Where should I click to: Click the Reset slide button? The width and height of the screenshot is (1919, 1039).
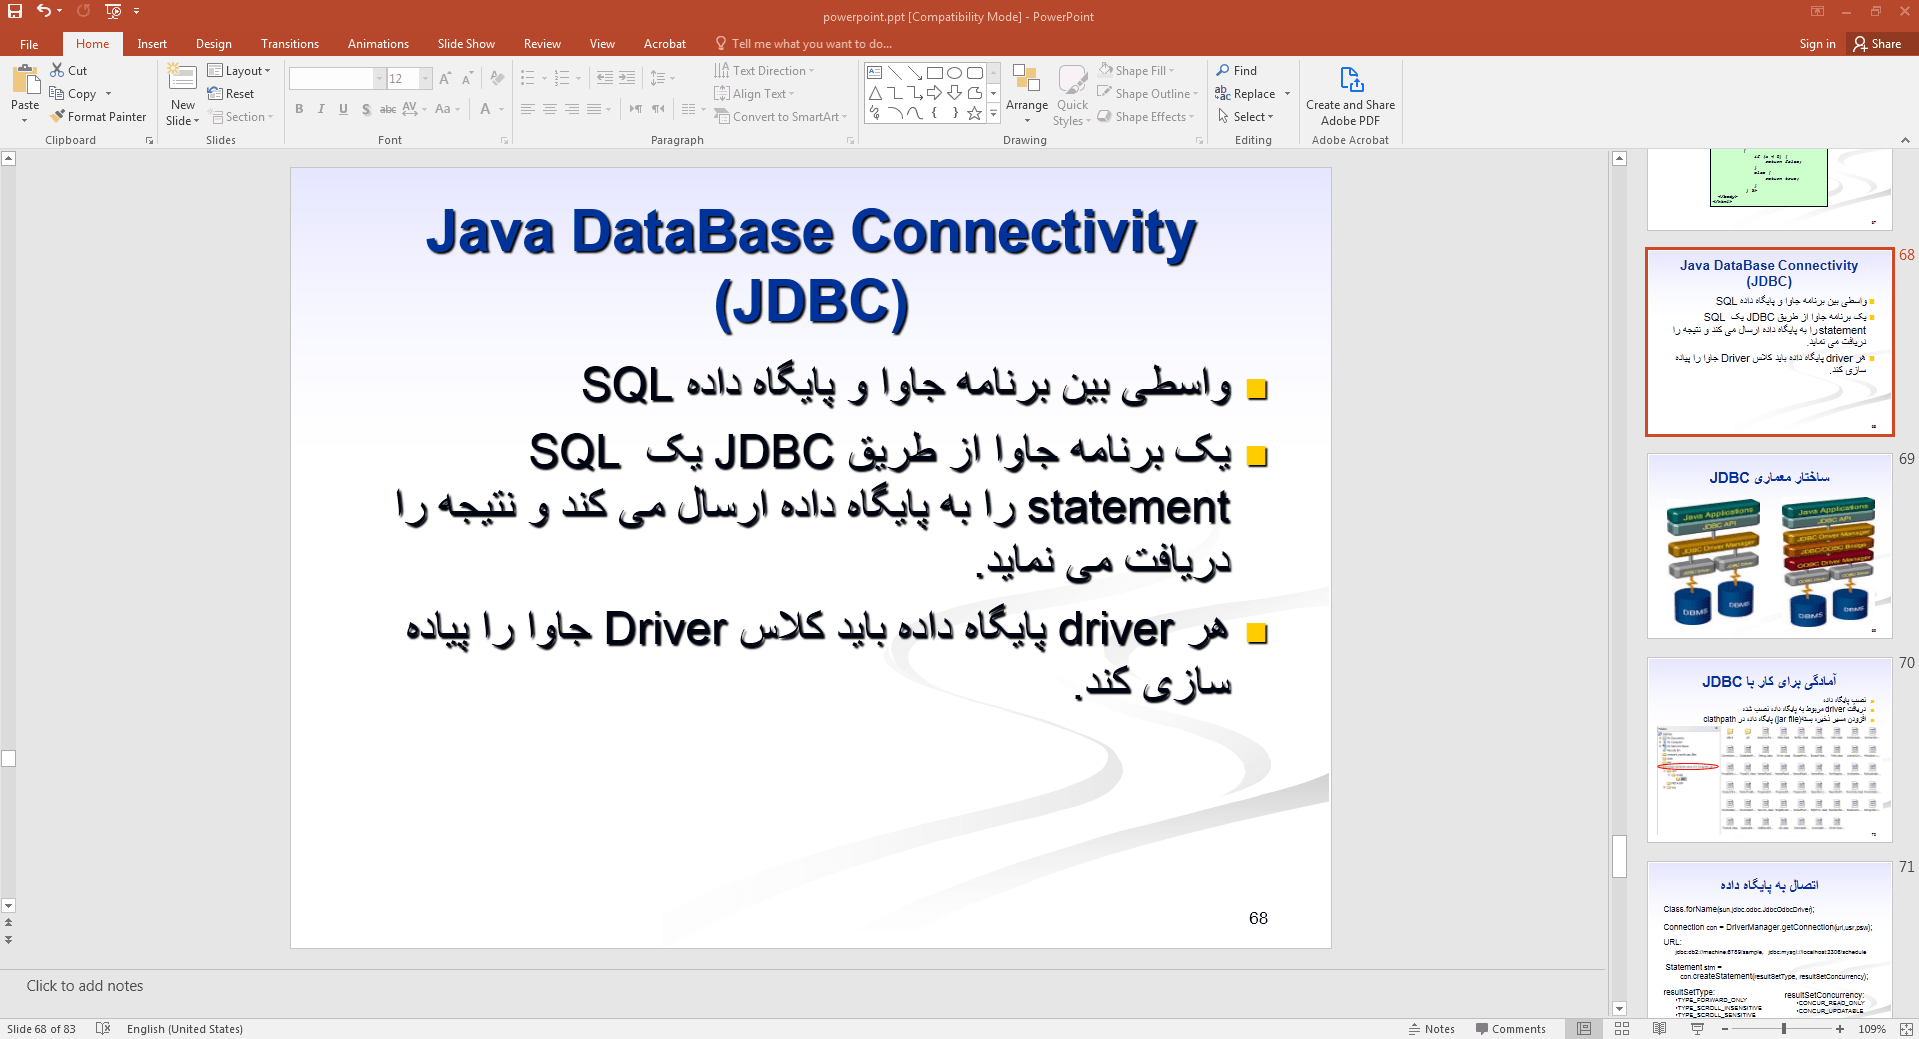click(231, 93)
